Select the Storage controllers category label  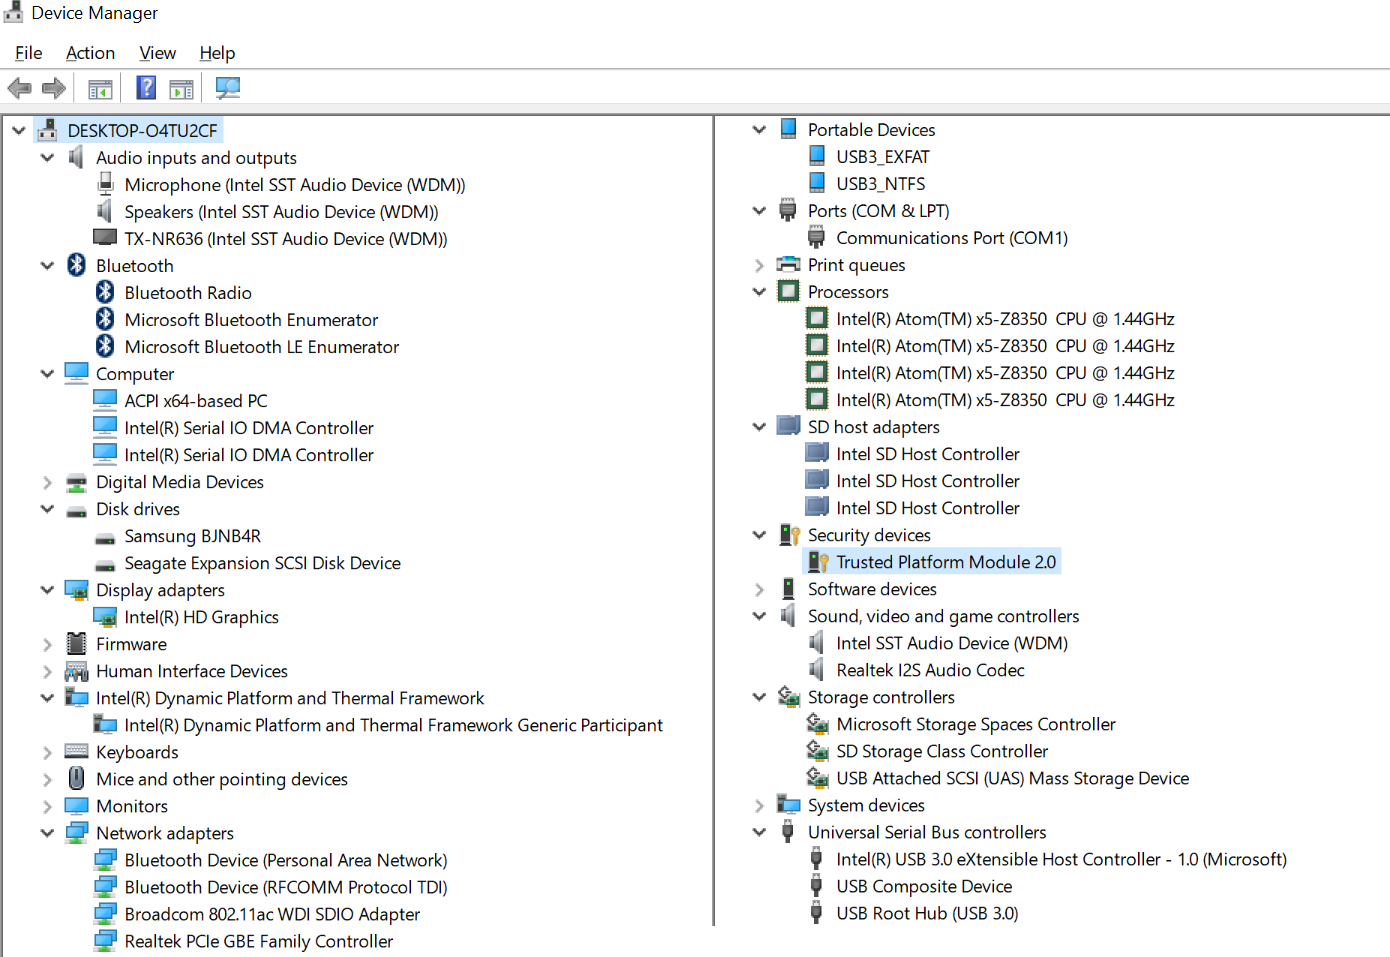[x=881, y=697]
